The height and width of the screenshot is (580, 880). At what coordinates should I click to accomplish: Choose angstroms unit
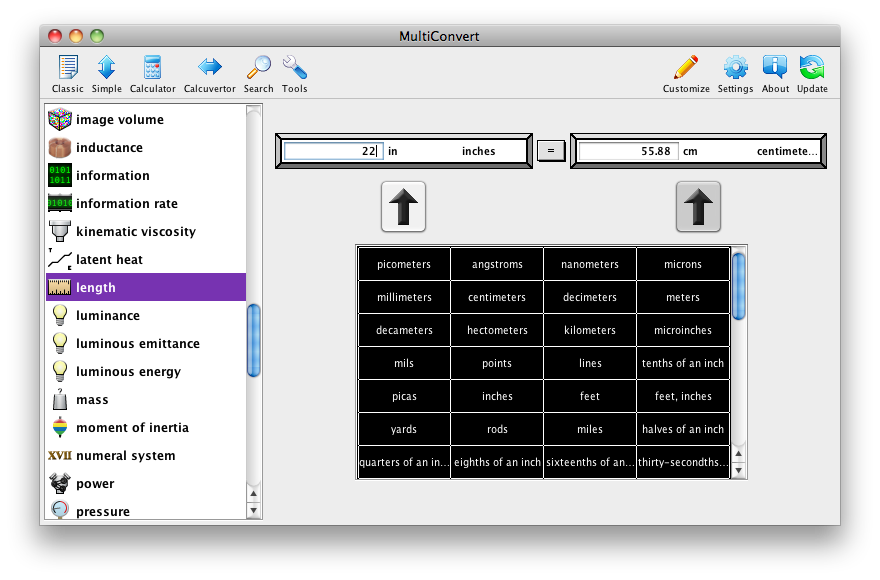[497, 264]
